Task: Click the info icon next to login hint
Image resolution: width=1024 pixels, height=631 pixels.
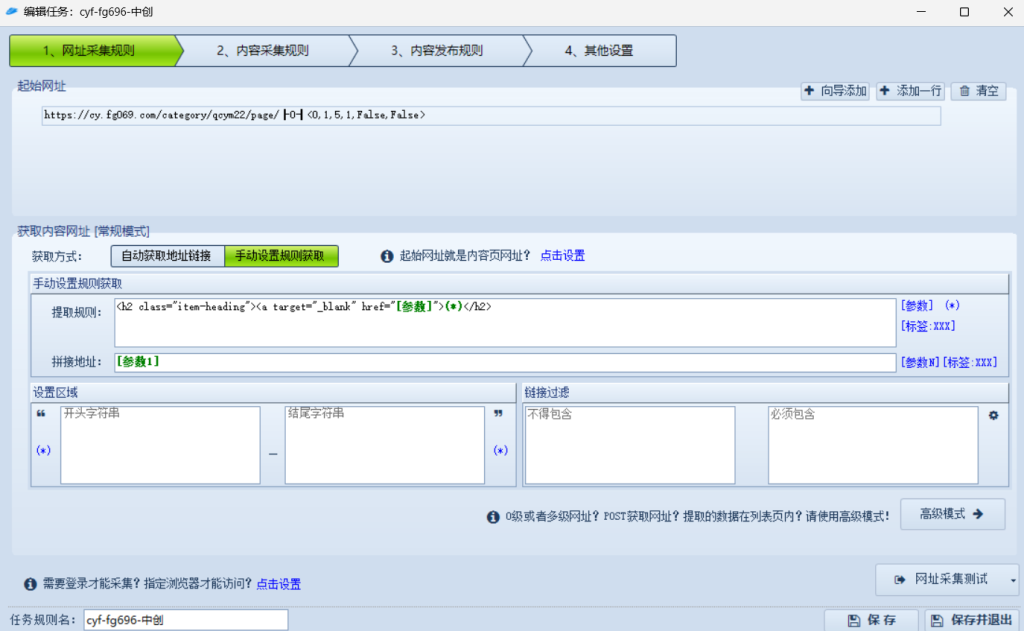Action: [30, 584]
